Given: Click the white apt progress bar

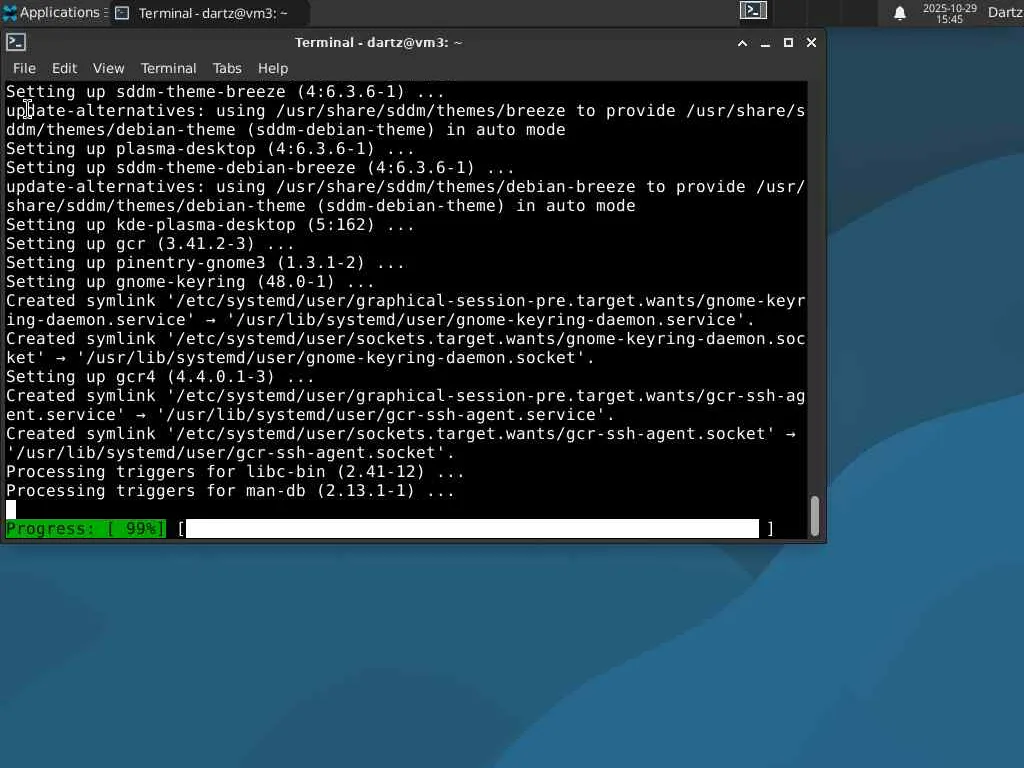Looking at the screenshot, I should point(472,528).
